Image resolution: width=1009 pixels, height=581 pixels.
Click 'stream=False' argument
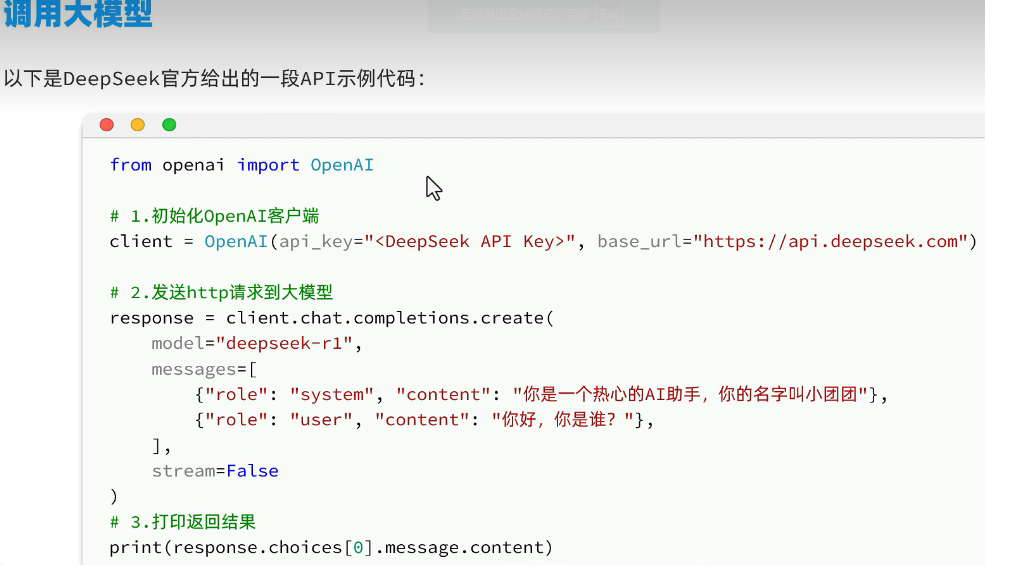click(215, 471)
